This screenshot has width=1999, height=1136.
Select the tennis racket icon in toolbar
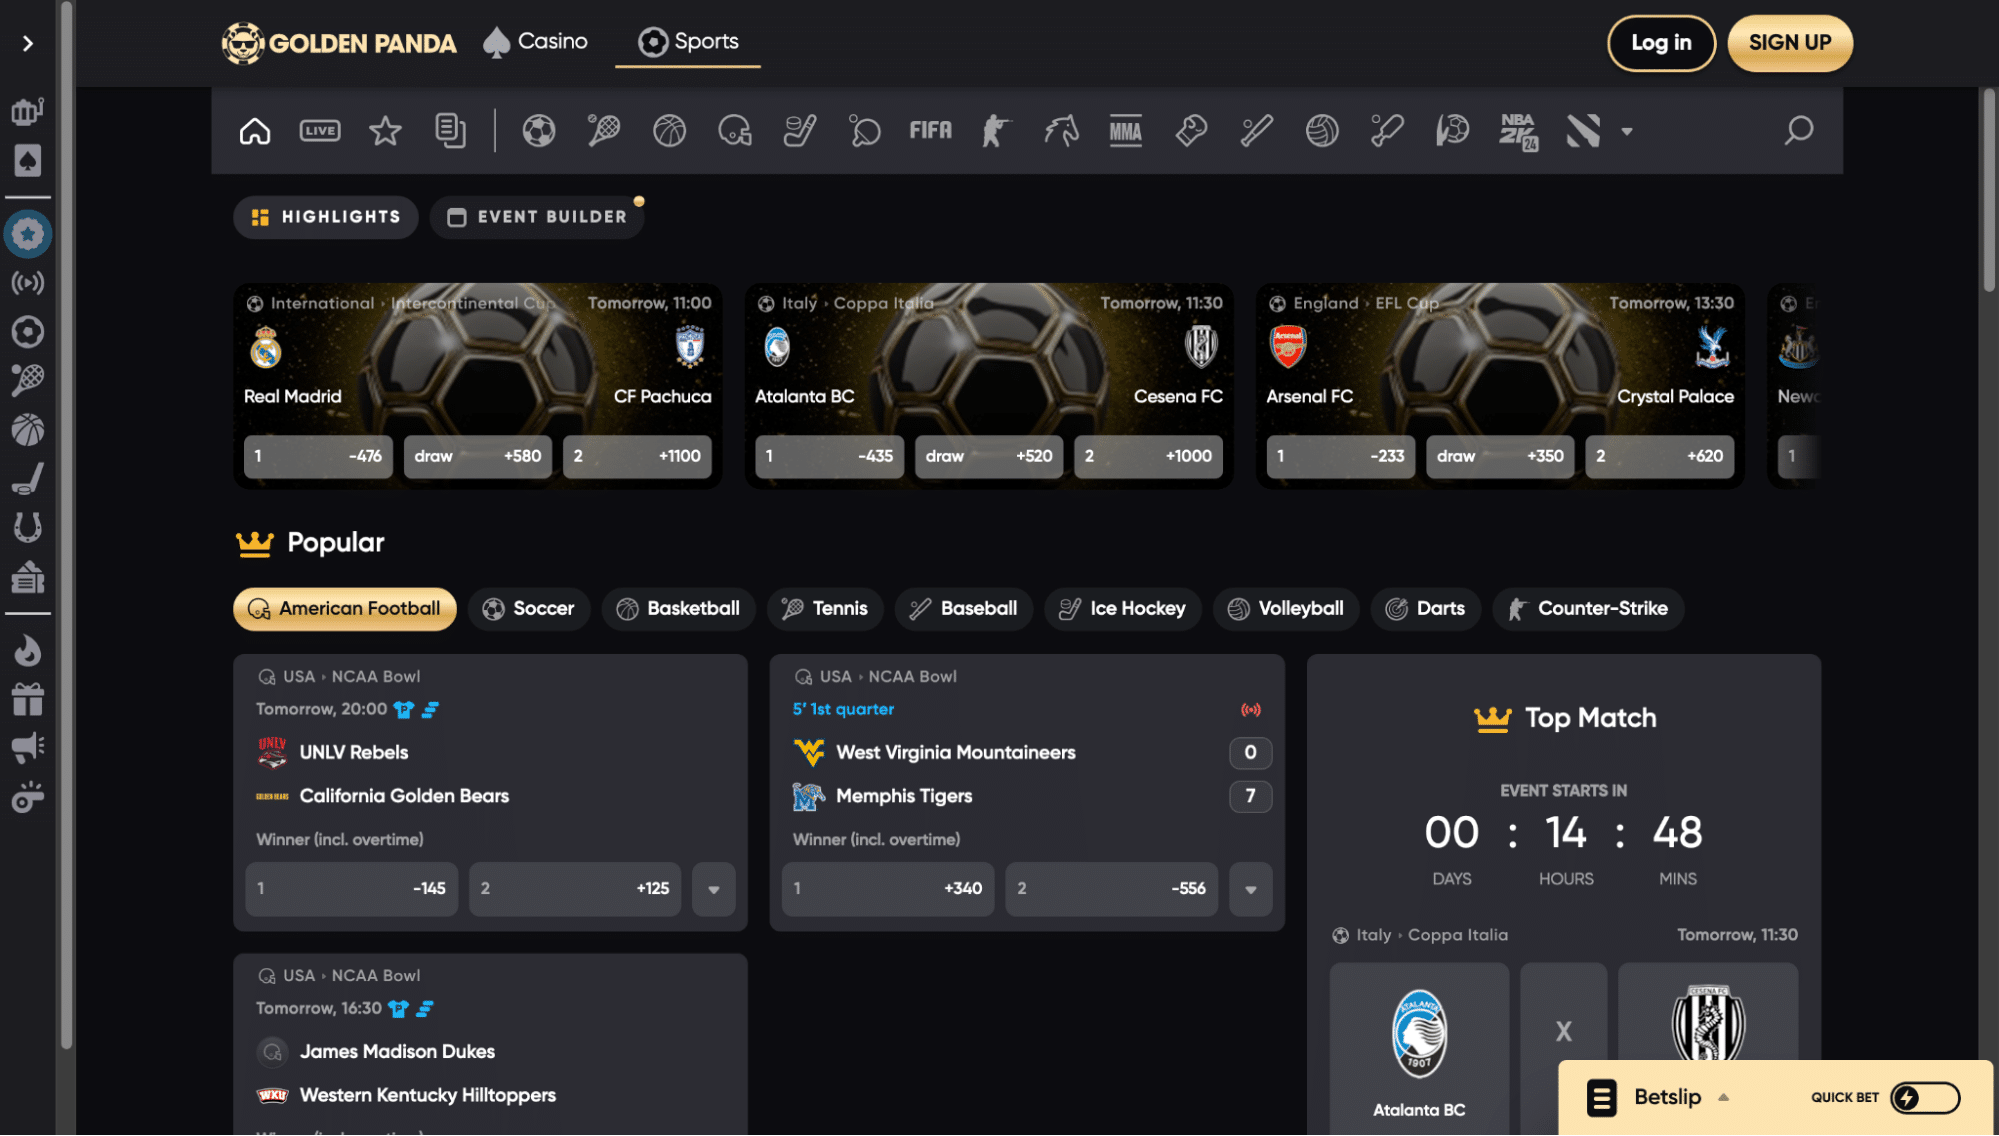click(x=604, y=131)
